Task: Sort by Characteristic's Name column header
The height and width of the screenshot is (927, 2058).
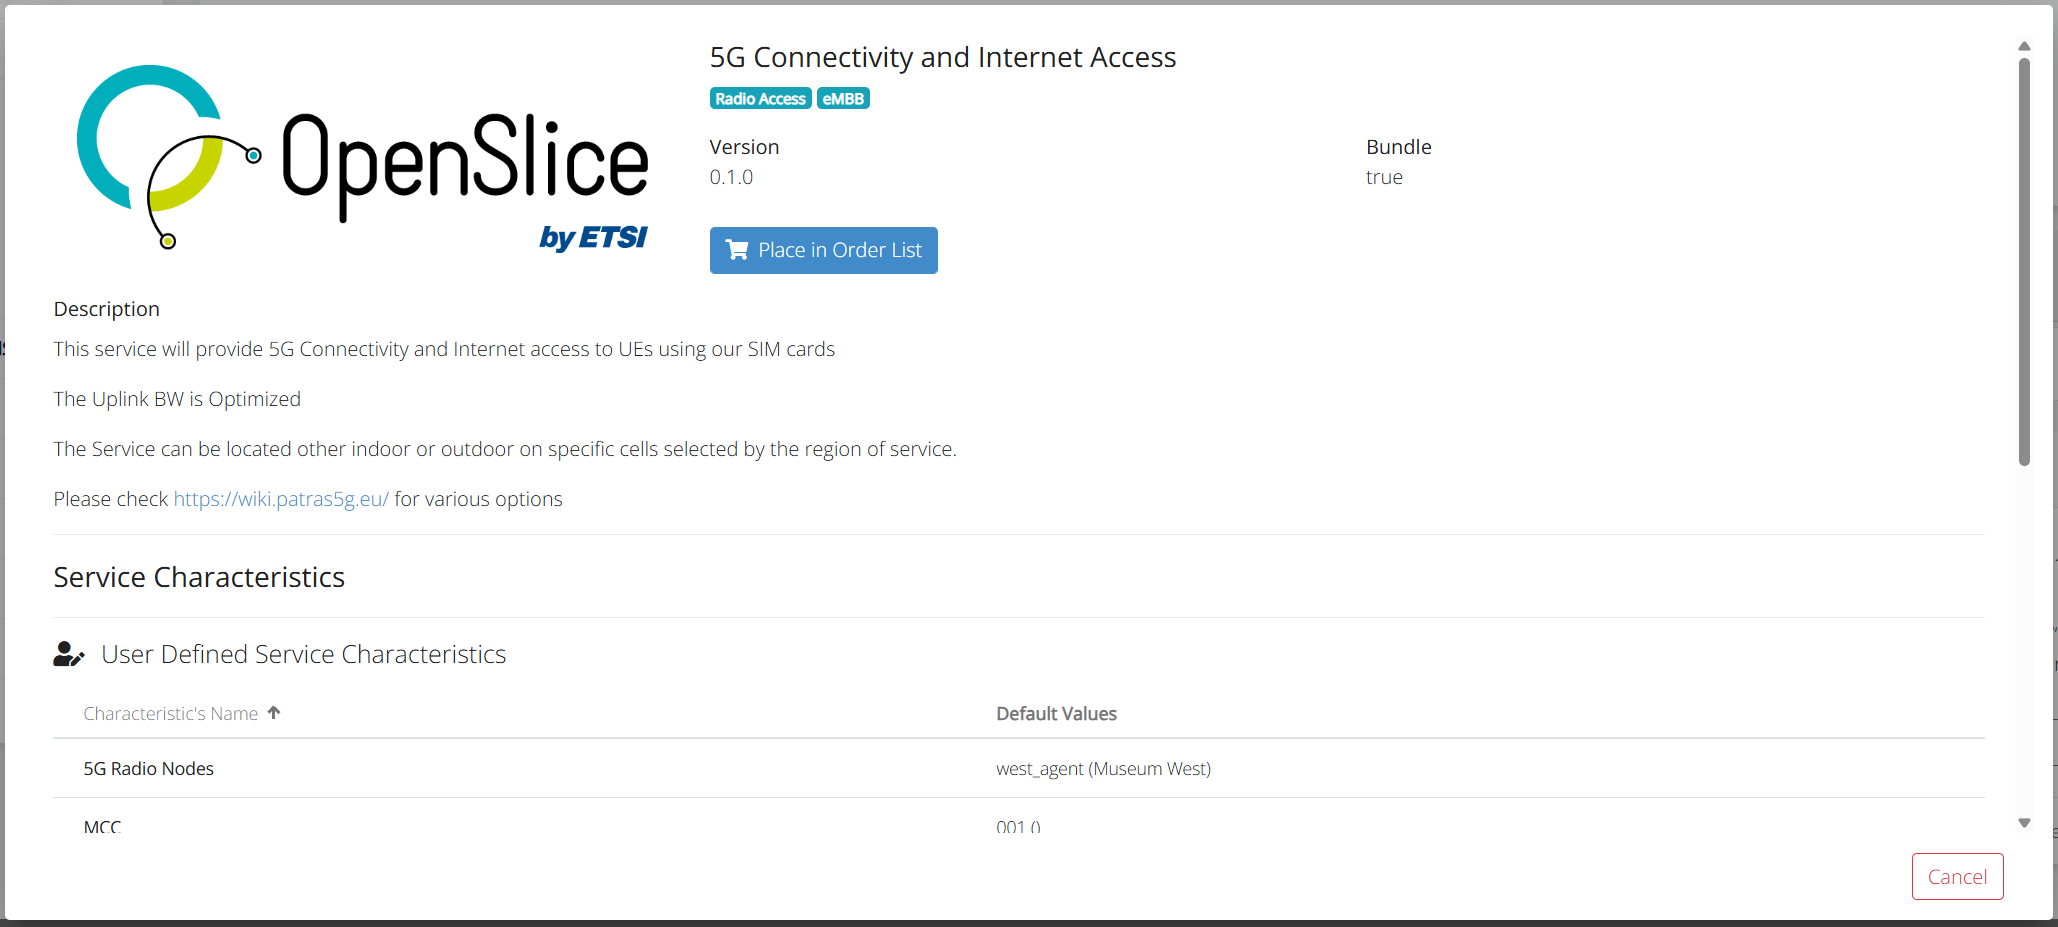Action: tap(171, 714)
